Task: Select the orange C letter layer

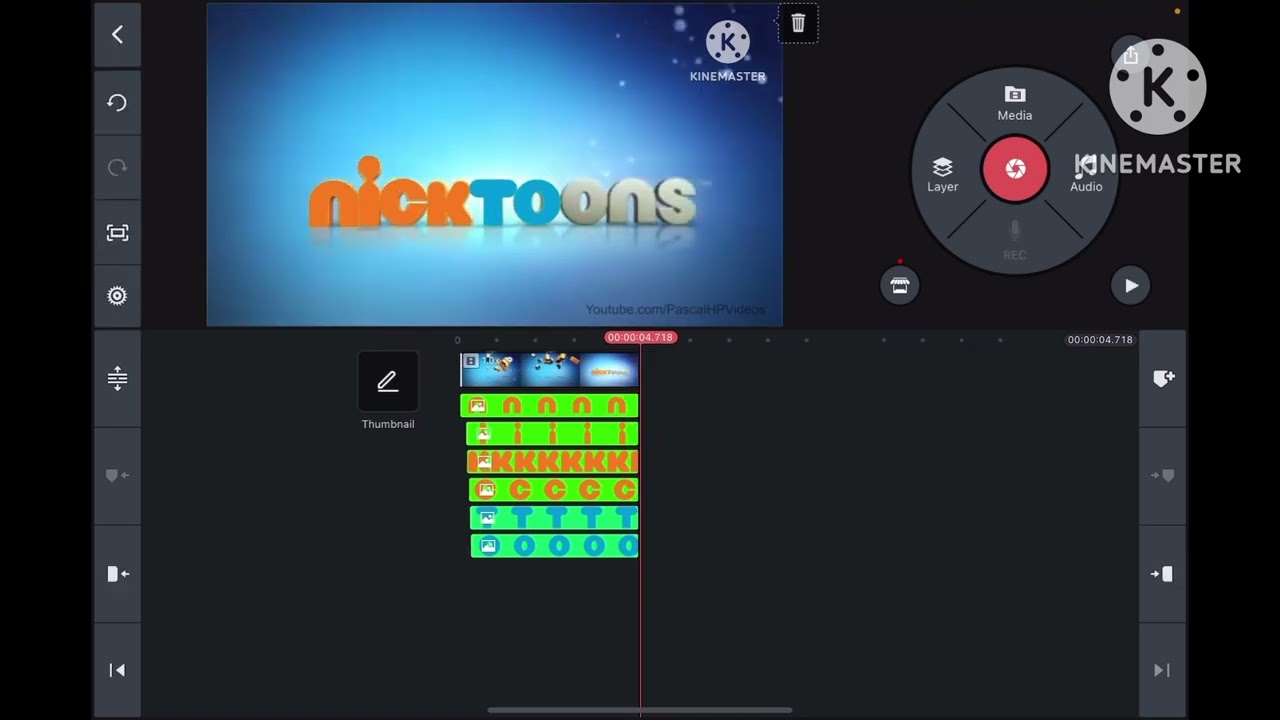Action: 554,490
